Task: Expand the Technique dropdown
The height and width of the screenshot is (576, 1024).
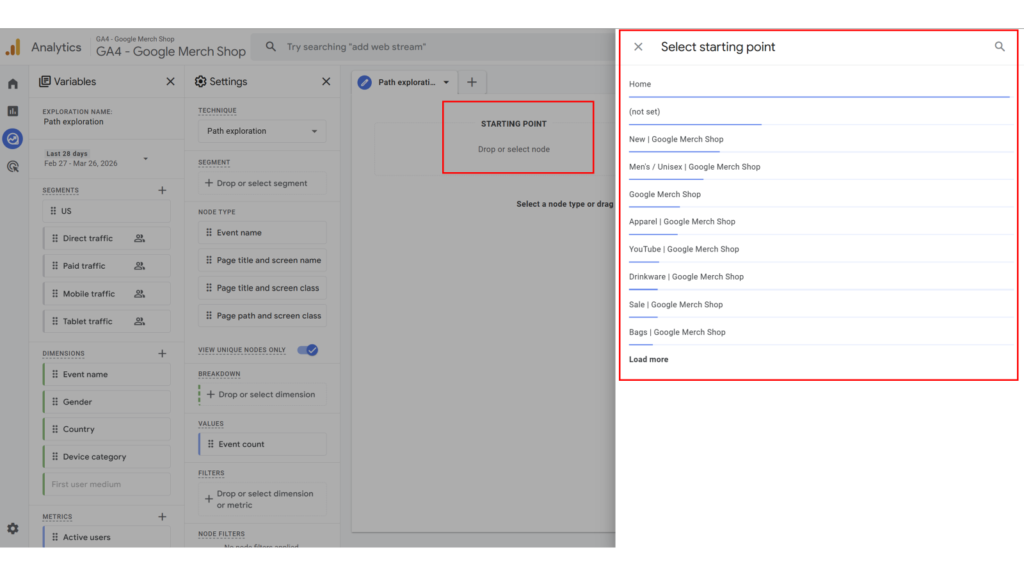Action: [261, 131]
